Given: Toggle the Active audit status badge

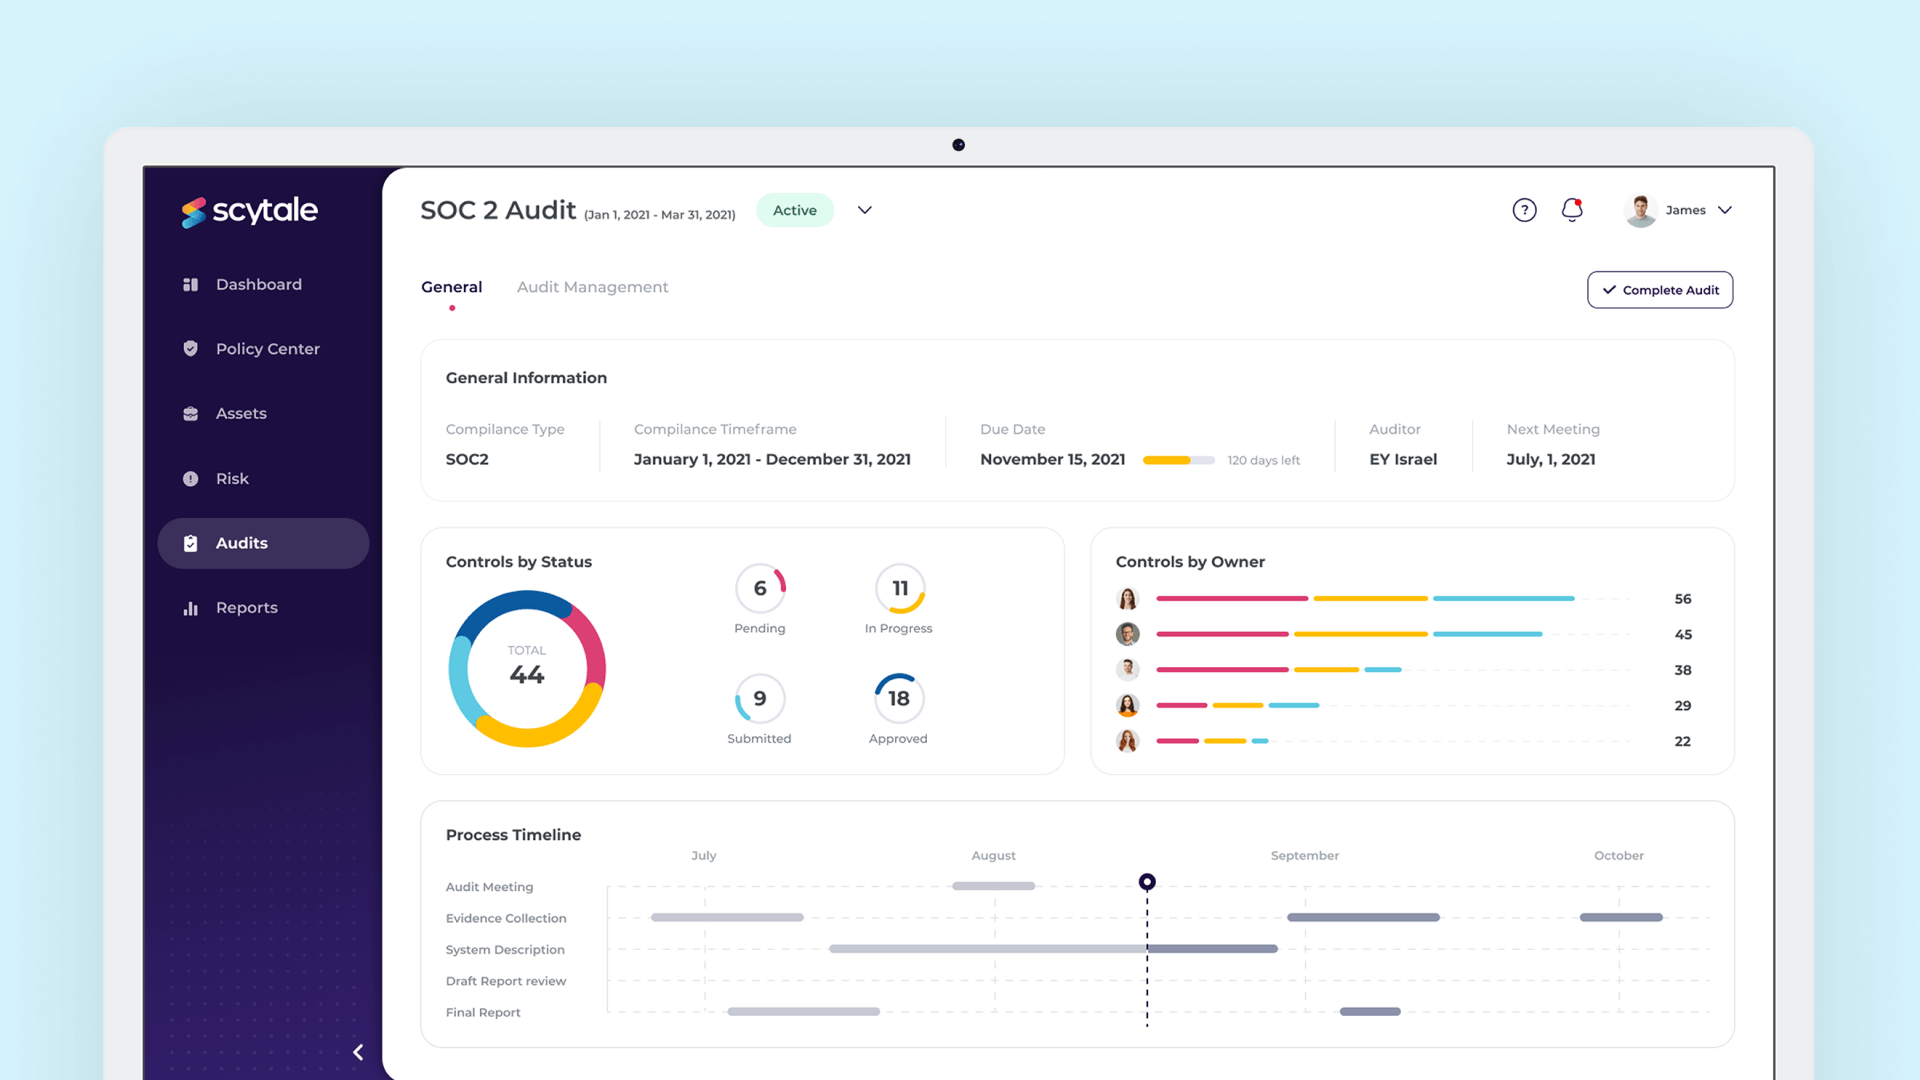Looking at the screenshot, I should pos(794,210).
